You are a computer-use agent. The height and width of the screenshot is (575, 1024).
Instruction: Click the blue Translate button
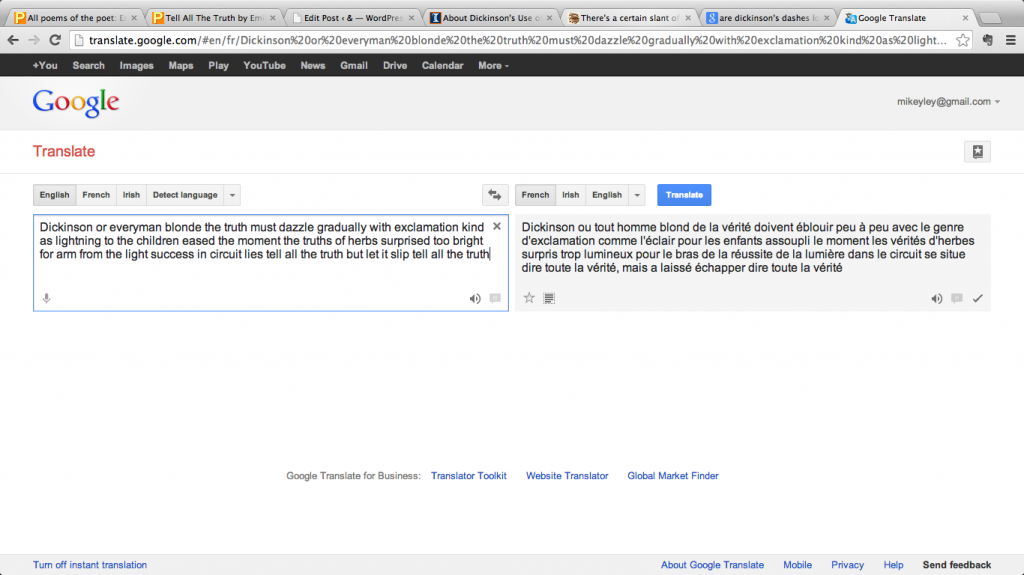click(x=684, y=195)
